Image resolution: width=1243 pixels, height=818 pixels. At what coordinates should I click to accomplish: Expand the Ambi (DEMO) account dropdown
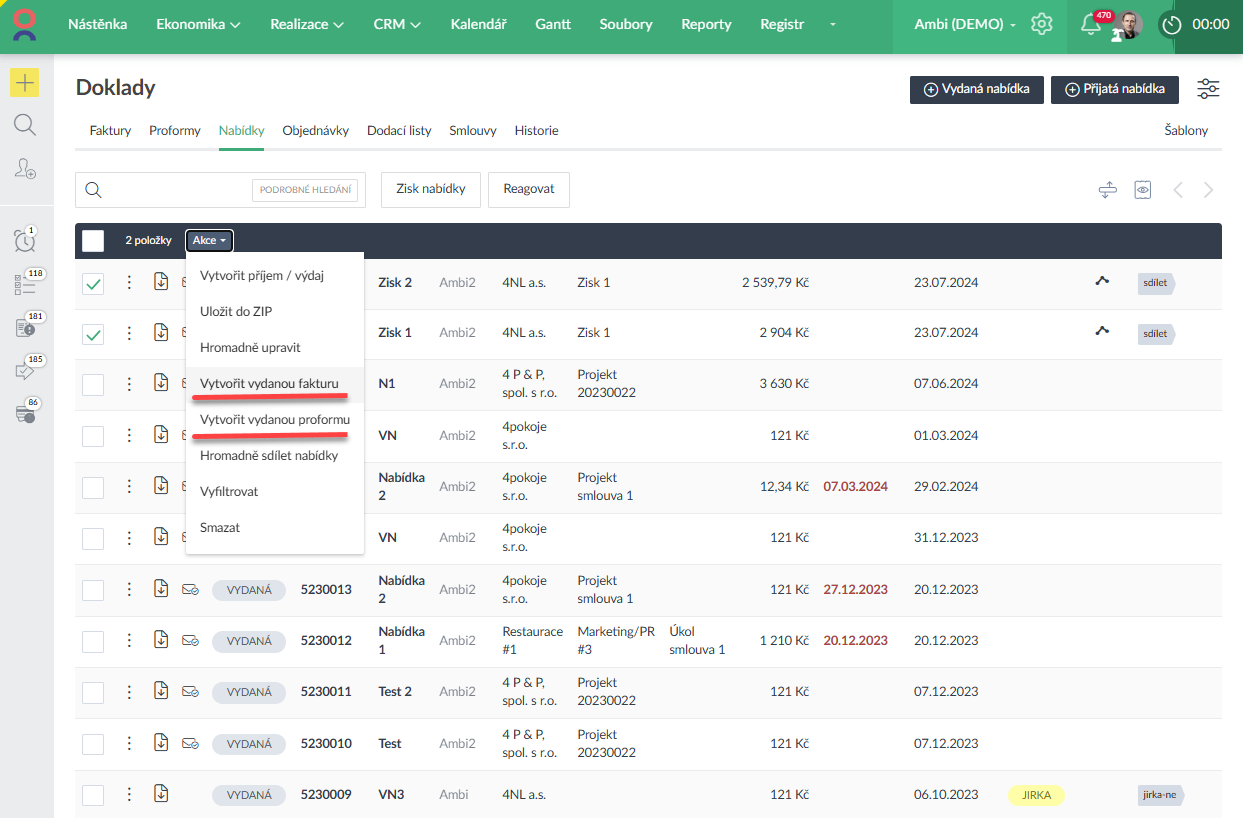965,24
